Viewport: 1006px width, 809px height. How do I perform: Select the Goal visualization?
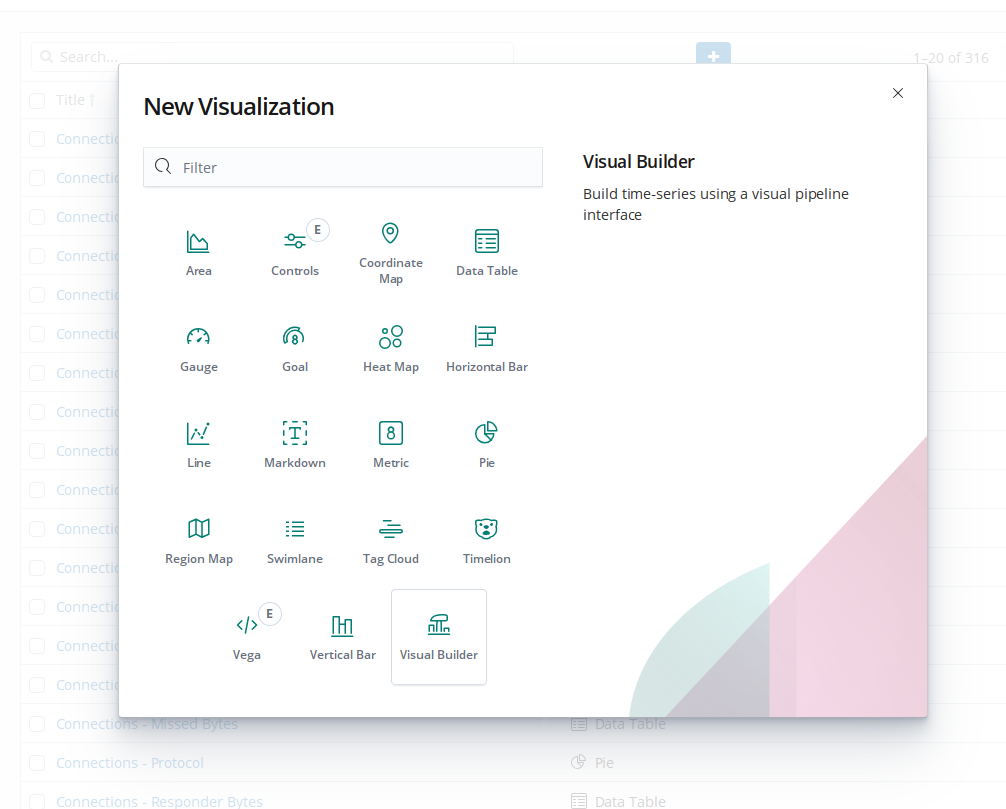pyautogui.click(x=294, y=349)
